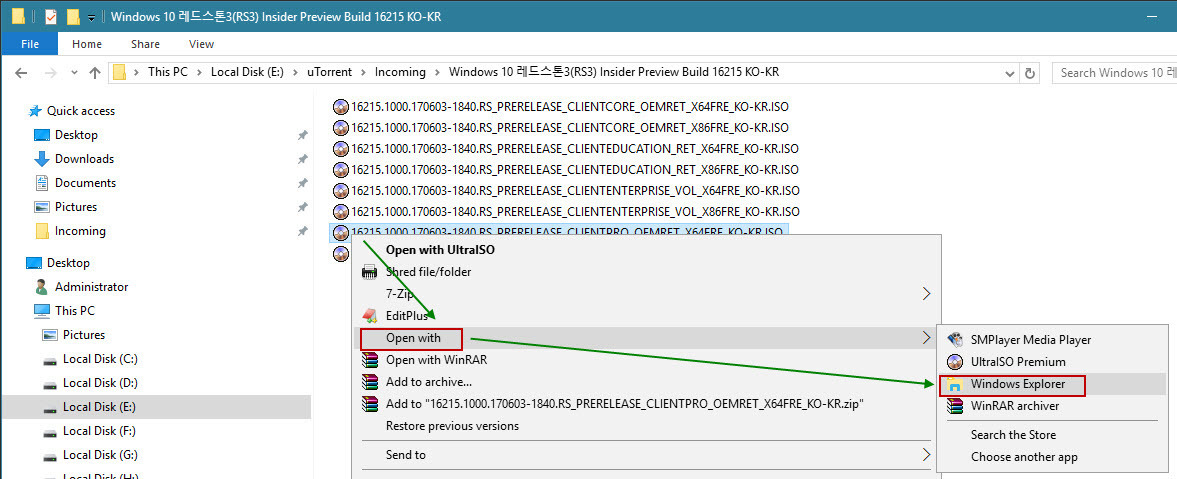Choose Search the Store option
1177x479 pixels.
(1013, 435)
